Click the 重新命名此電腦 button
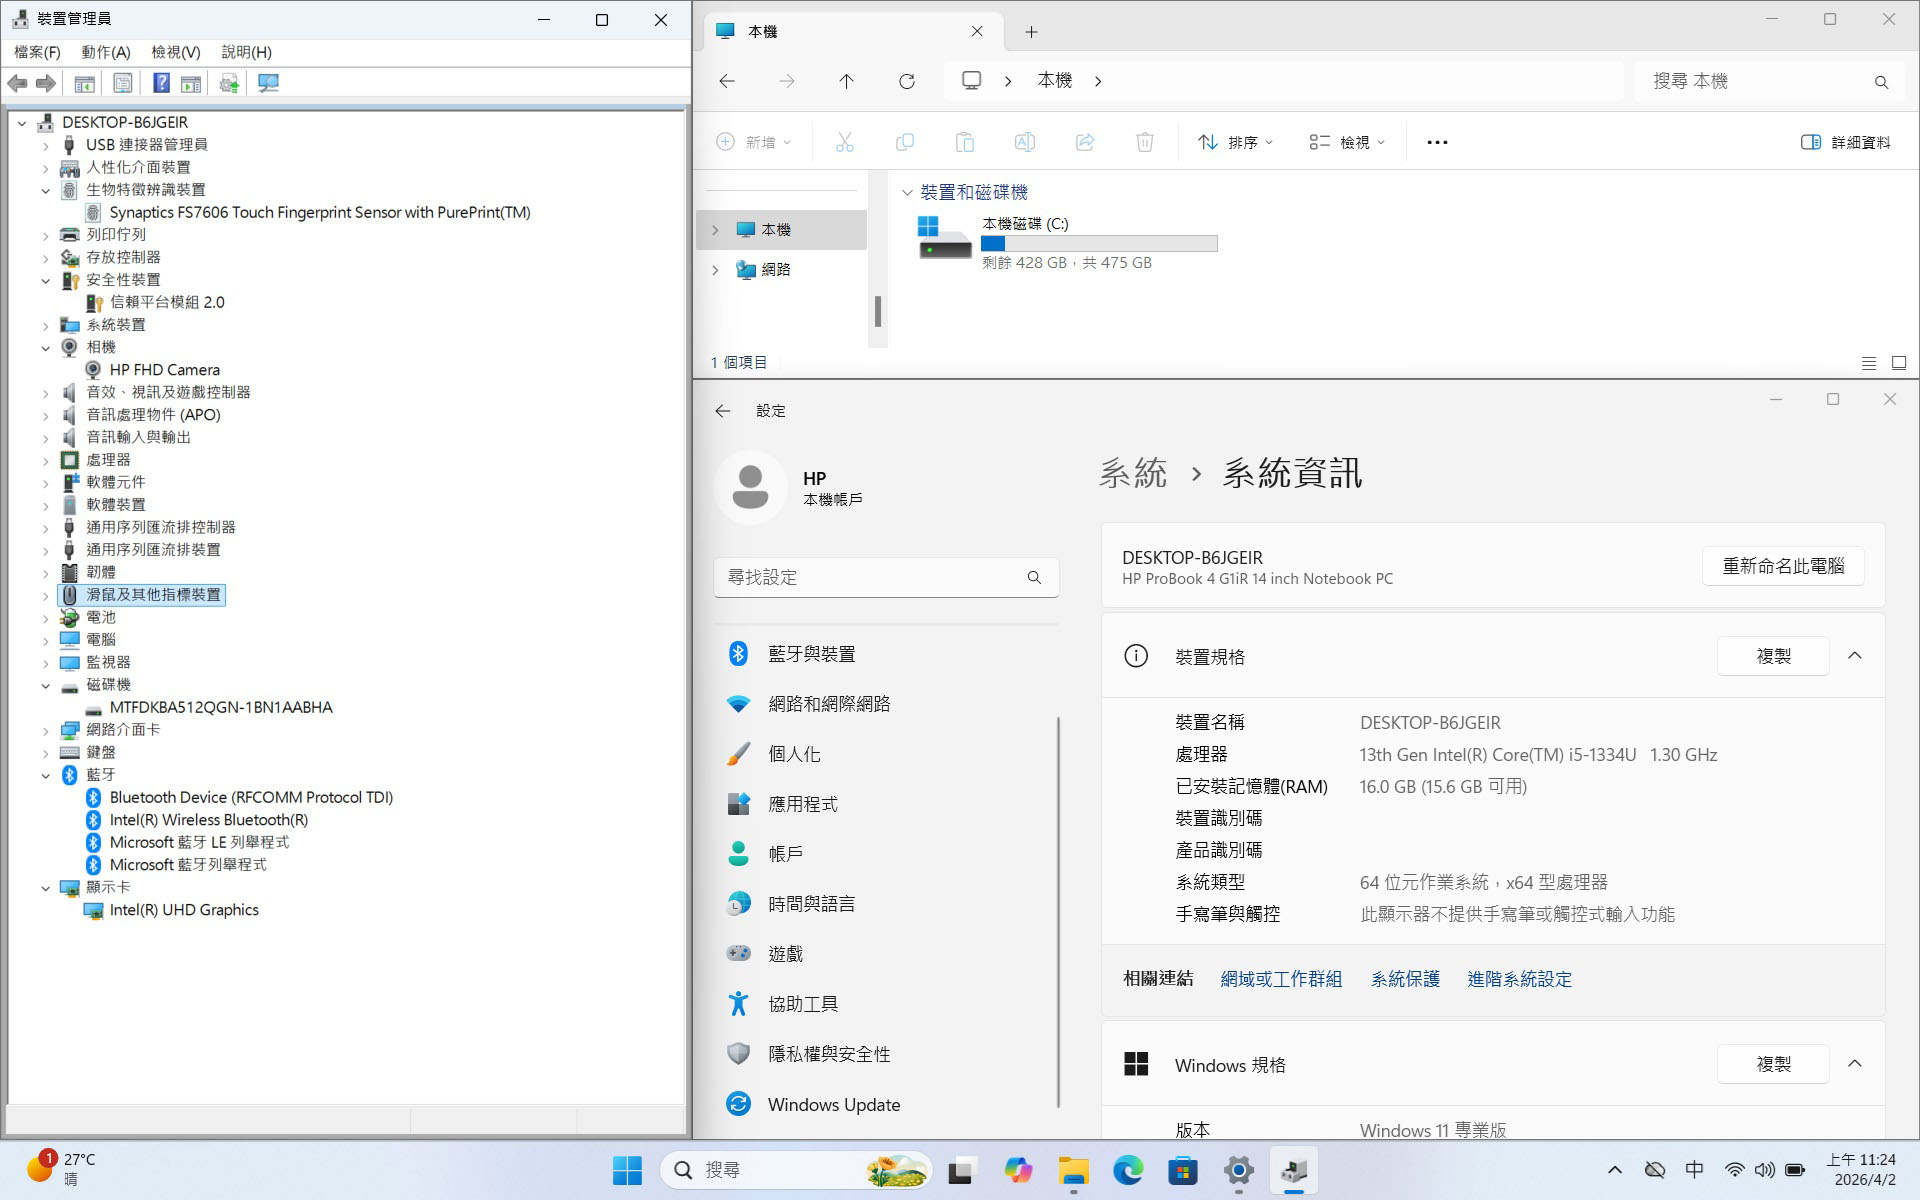Image resolution: width=1920 pixels, height=1200 pixels. point(1782,566)
